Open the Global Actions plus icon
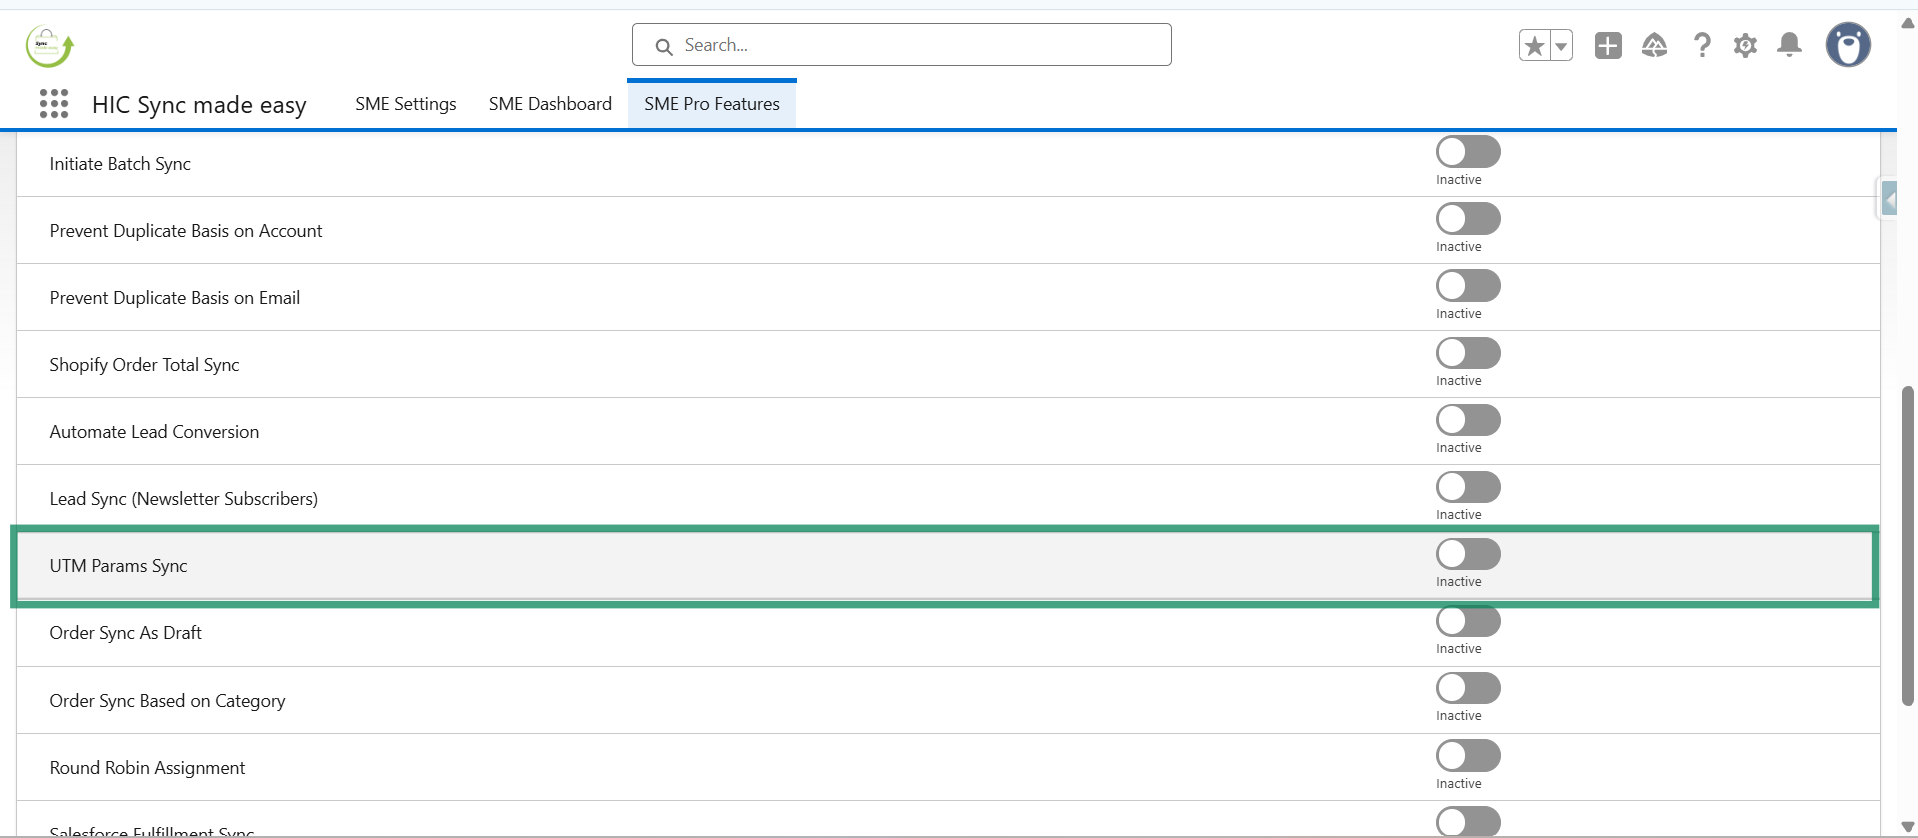 click(1608, 45)
